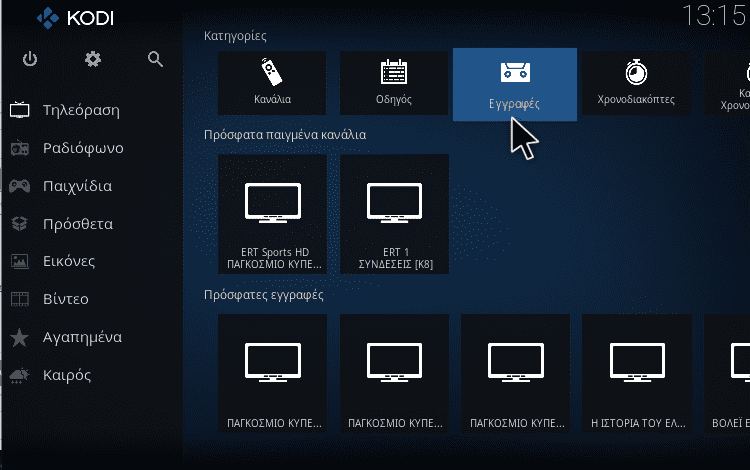Open the power menu icon
This screenshot has height=470, width=750.
(x=30, y=59)
